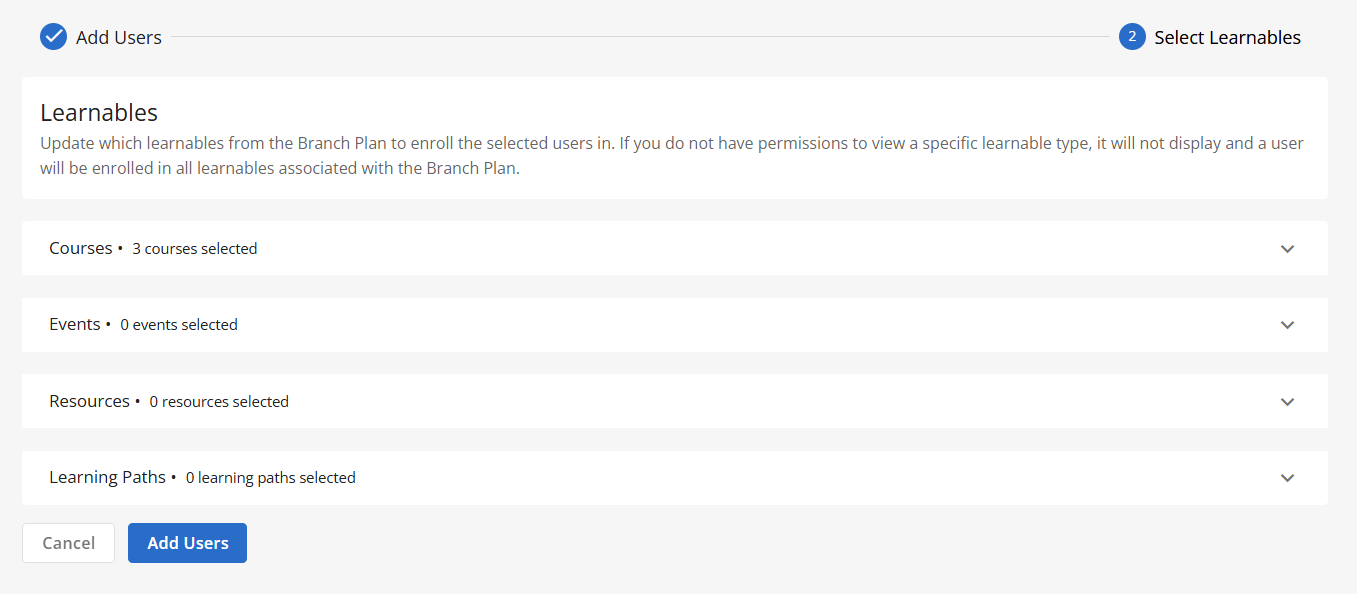1357x594 pixels.
Task: Click the '0 learning paths selected' text
Action: pyautogui.click(x=271, y=478)
